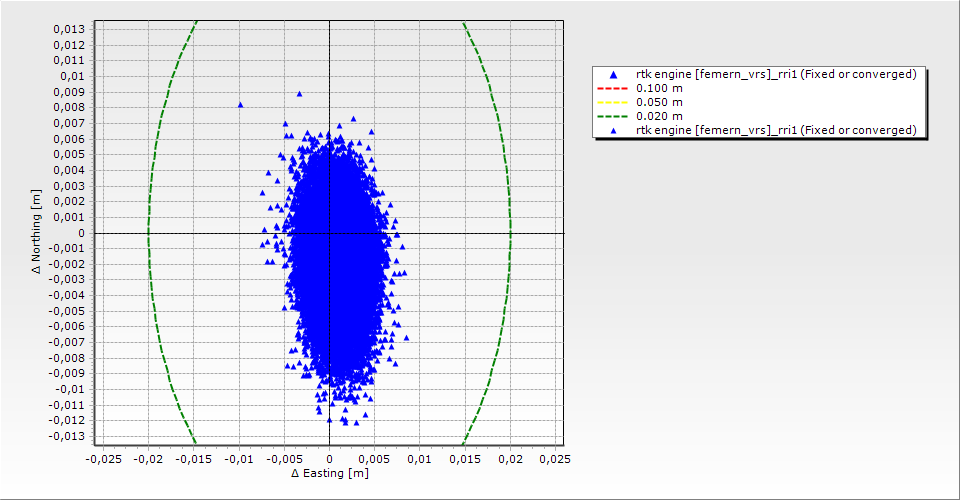Click the green dashed line legend swatch
Image resolution: width=960 pixels, height=500 pixels.
click(613, 116)
